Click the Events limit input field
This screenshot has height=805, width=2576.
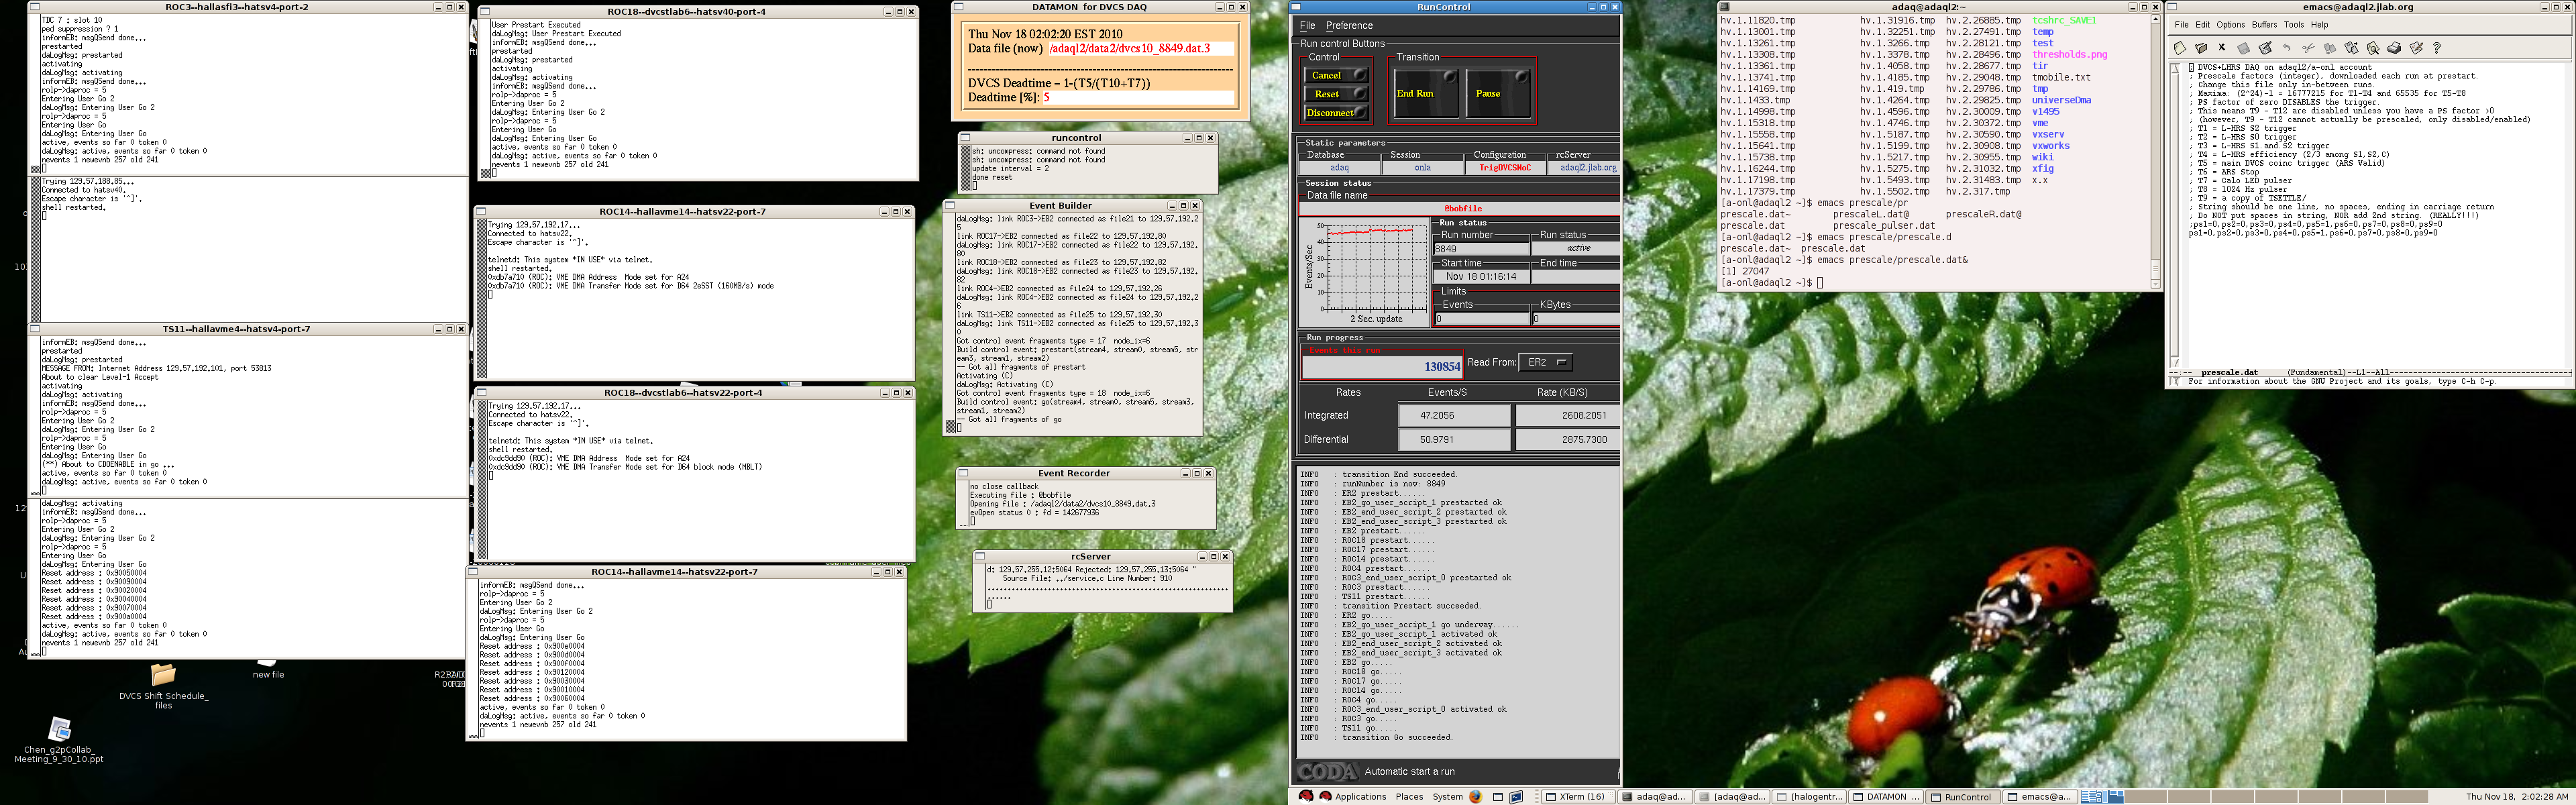1481,319
